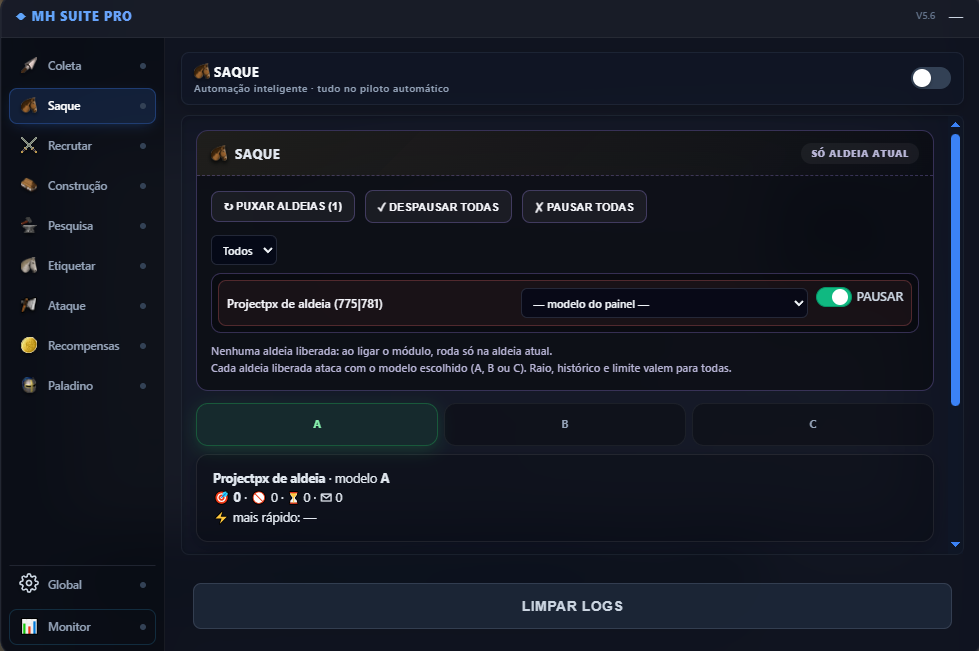This screenshot has width=979, height=651.
Task: Click the Ataque sidebar icon
Action: (29, 305)
